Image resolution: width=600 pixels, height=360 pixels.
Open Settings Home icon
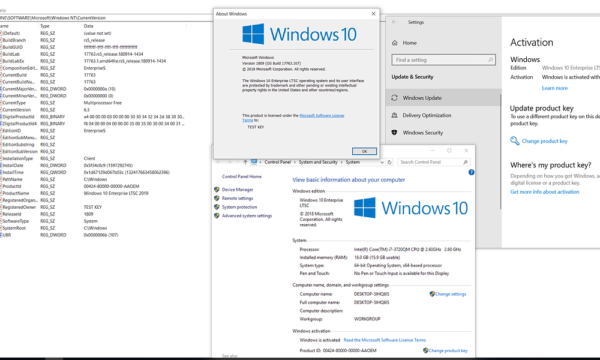[x=395, y=43]
